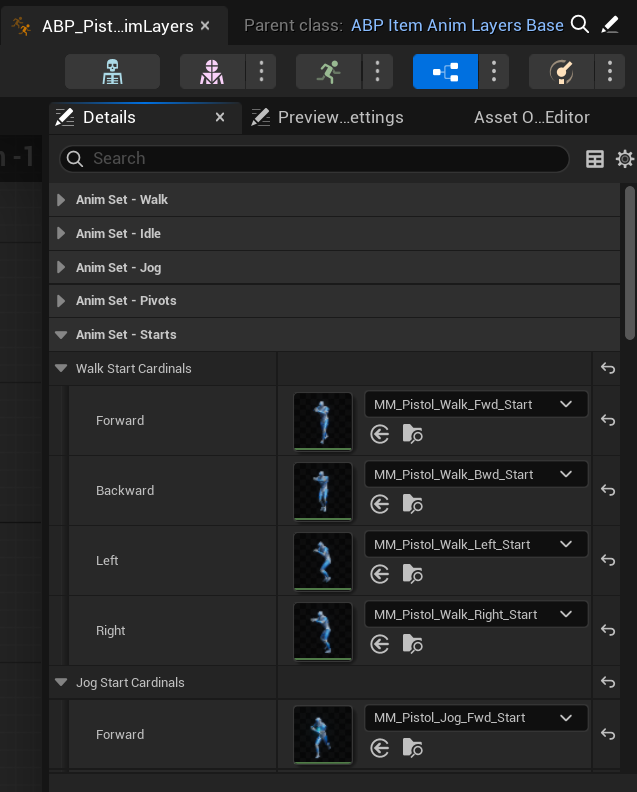Viewport: 637px width, 792px height.
Task: Reset Walk Right animation to default
Action: coord(608,630)
